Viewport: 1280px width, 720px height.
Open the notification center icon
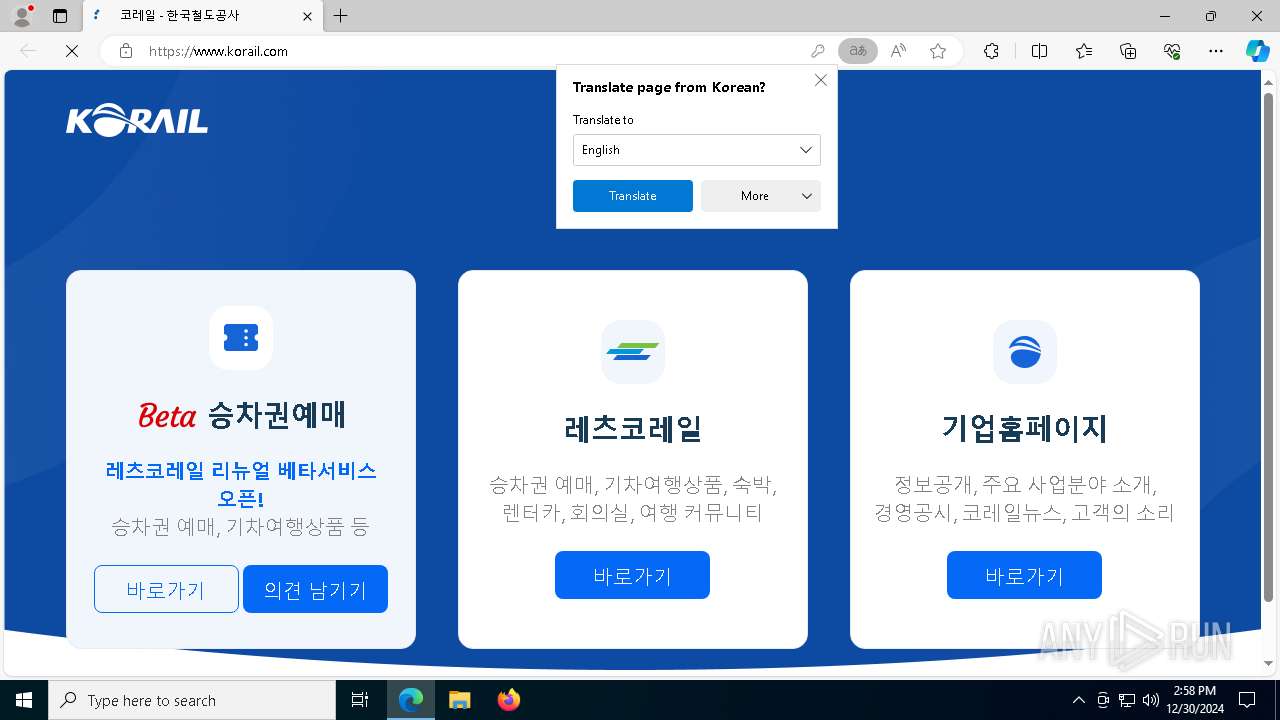click(1247, 700)
